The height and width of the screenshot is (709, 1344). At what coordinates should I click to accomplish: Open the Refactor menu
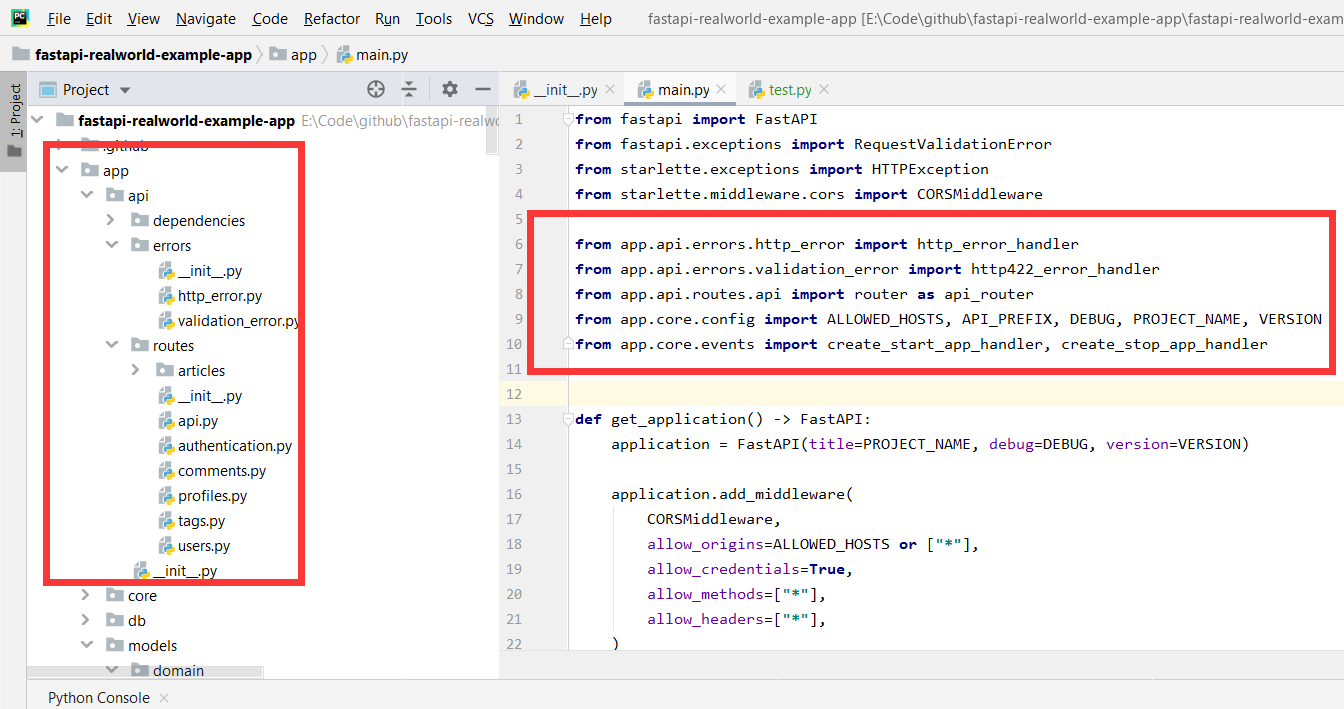click(x=332, y=18)
